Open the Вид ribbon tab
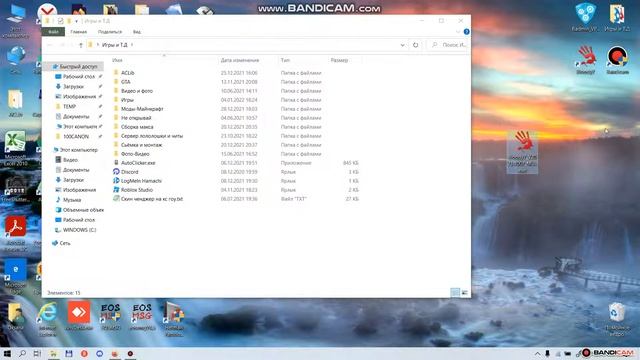The height and width of the screenshot is (360, 640). pos(137,31)
